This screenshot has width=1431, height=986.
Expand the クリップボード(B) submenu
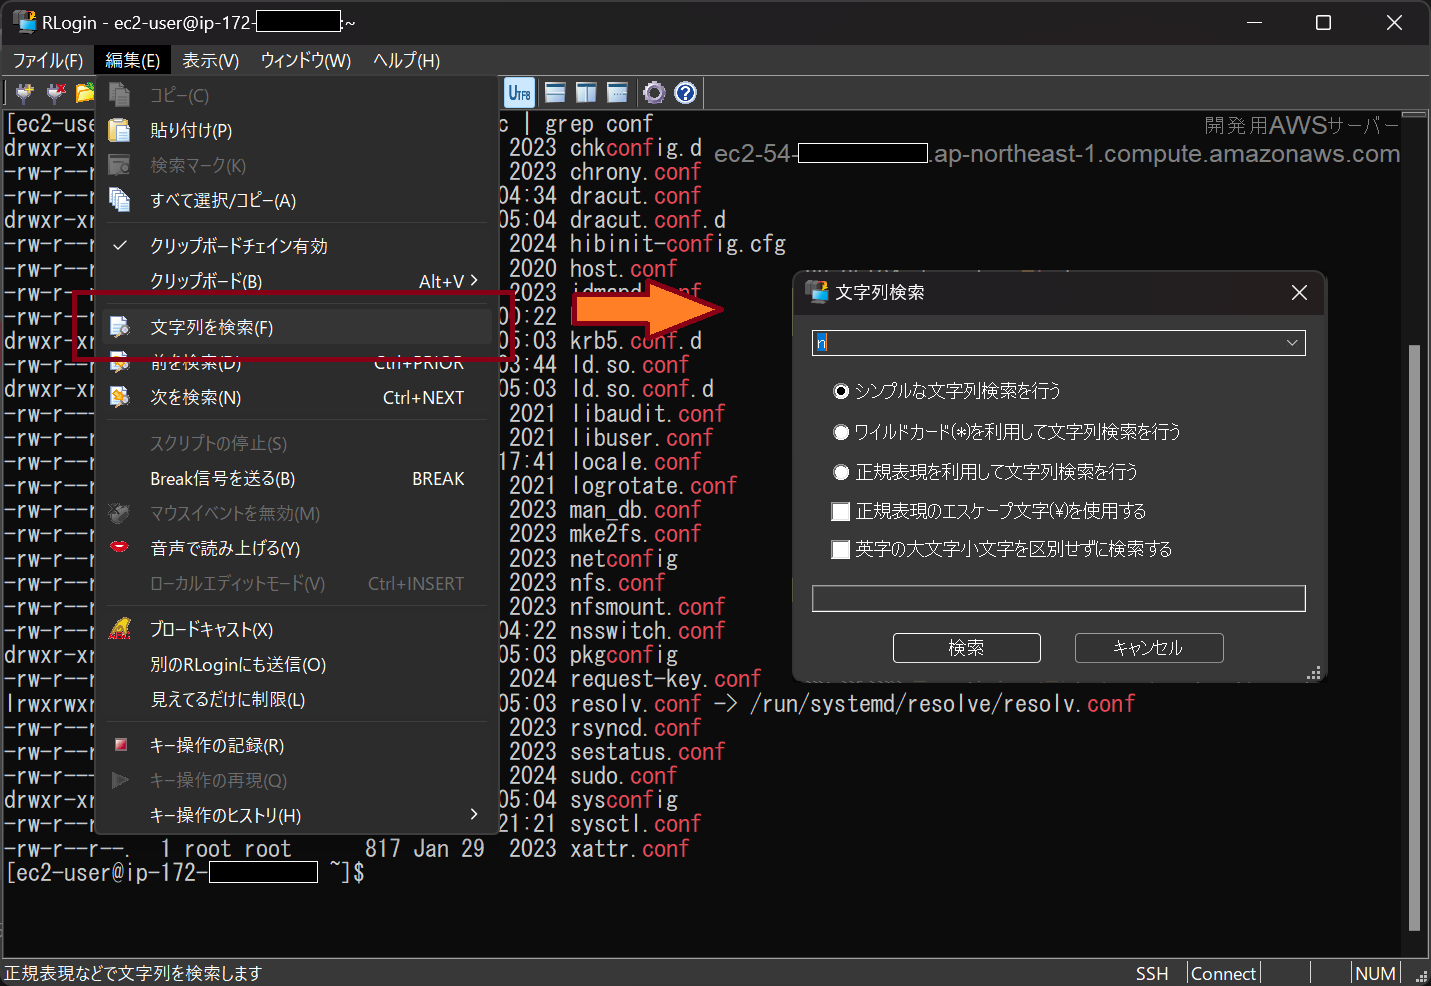(x=300, y=281)
